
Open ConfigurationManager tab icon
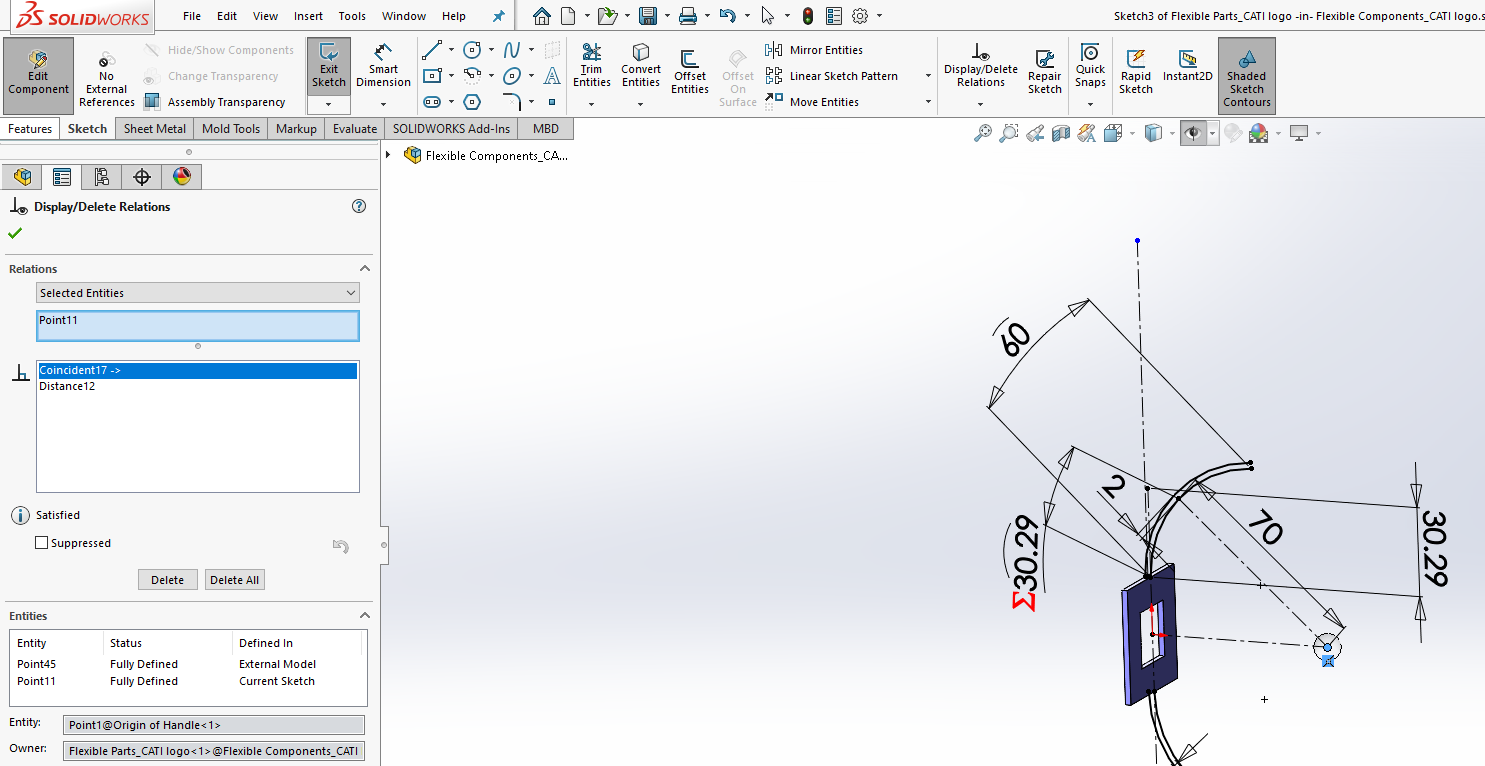102,177
